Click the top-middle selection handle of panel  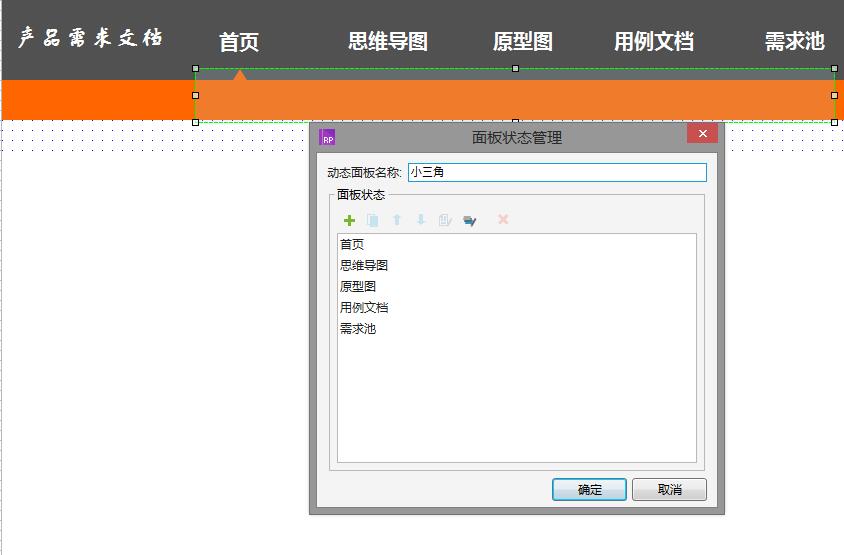coord(515,68)
